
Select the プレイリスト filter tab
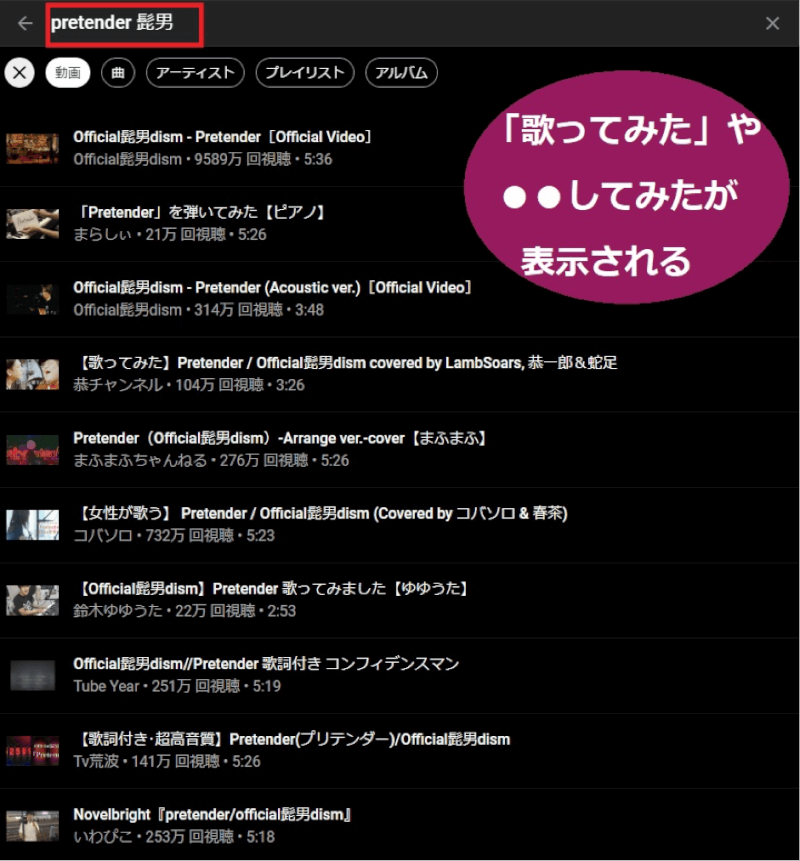pyautogui.click(x=305, y=73)
